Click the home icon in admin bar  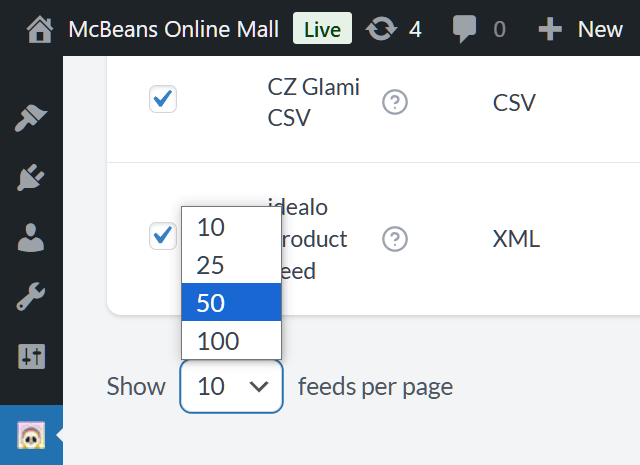(x=40, y=29)
